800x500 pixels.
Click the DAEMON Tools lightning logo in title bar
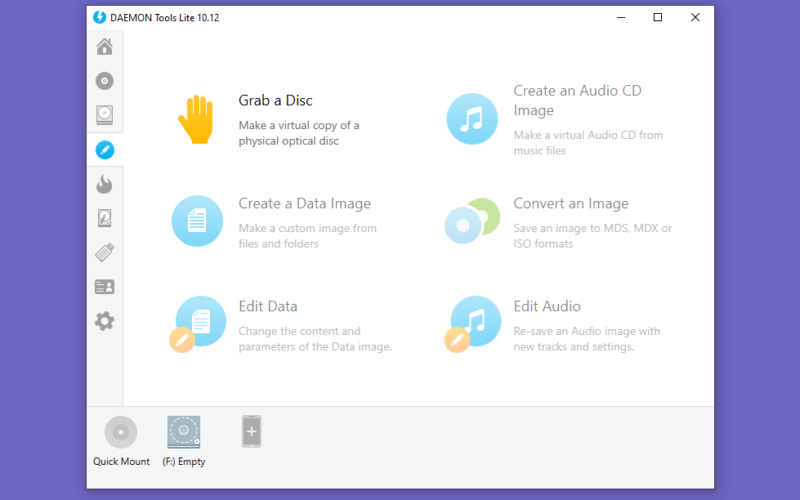[x=99, y=17]
